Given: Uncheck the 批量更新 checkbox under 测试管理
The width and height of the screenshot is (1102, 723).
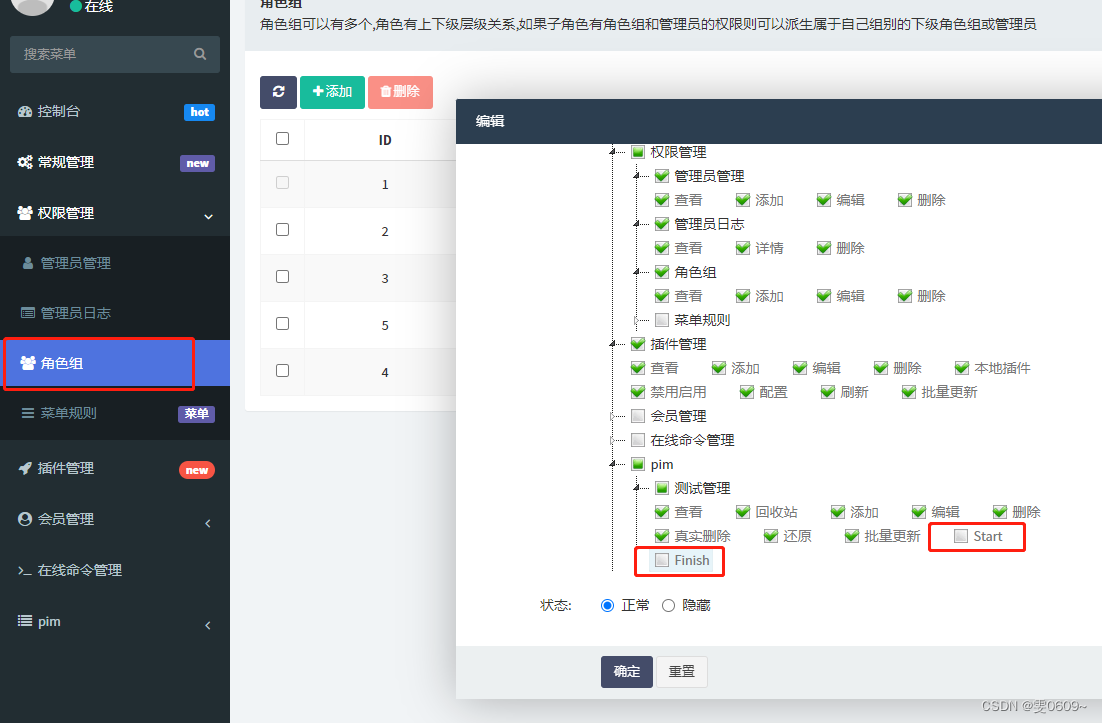Looking at the screenshot, I should point(852,536).
